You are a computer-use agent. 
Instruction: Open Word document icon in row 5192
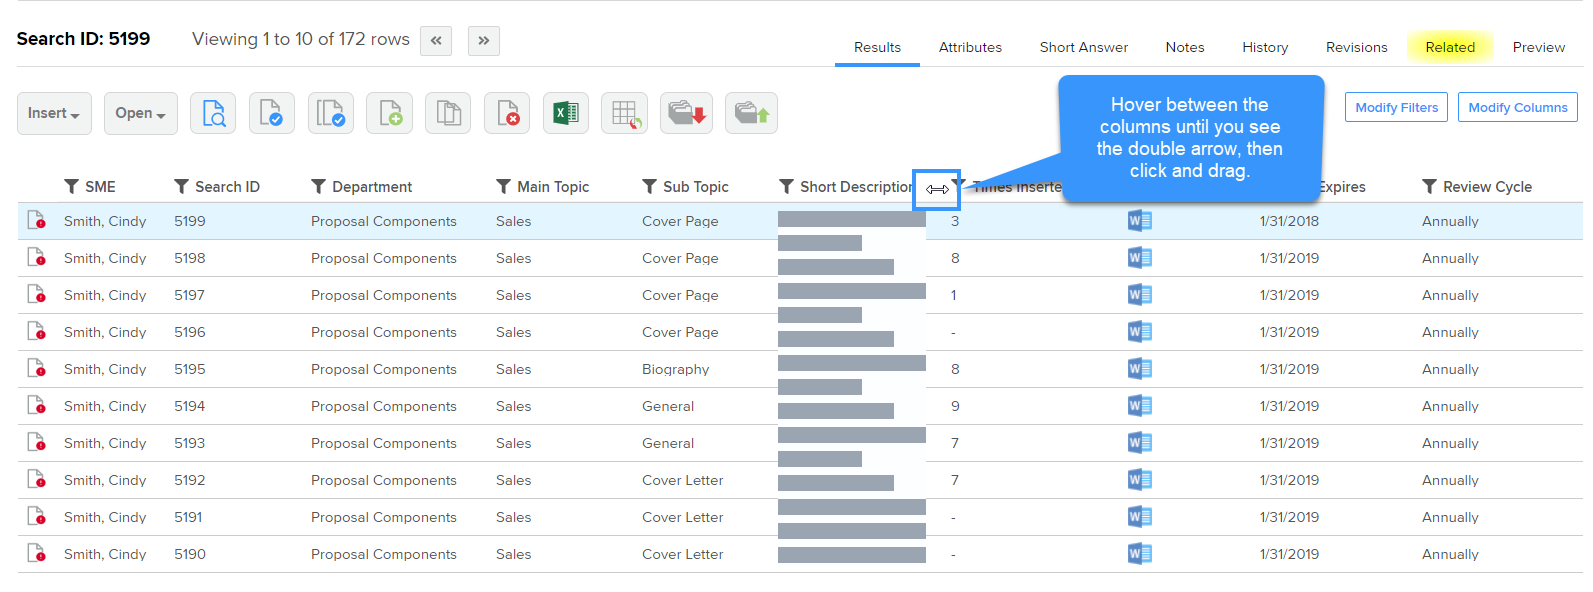[x=1139, y=480]
